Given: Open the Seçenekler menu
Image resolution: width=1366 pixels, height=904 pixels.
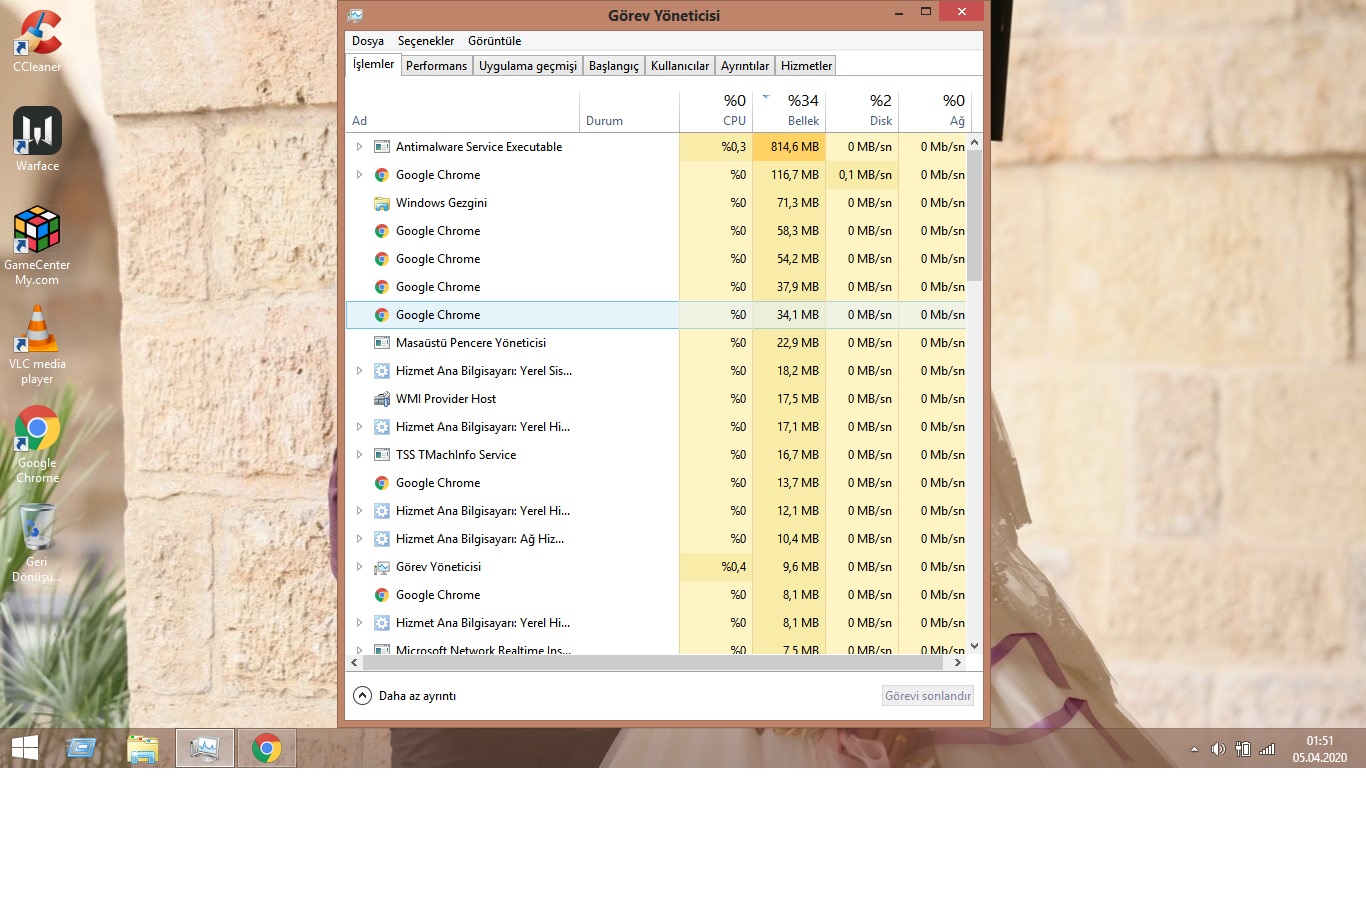Looking at the screenshot, I should click(426, 41).
